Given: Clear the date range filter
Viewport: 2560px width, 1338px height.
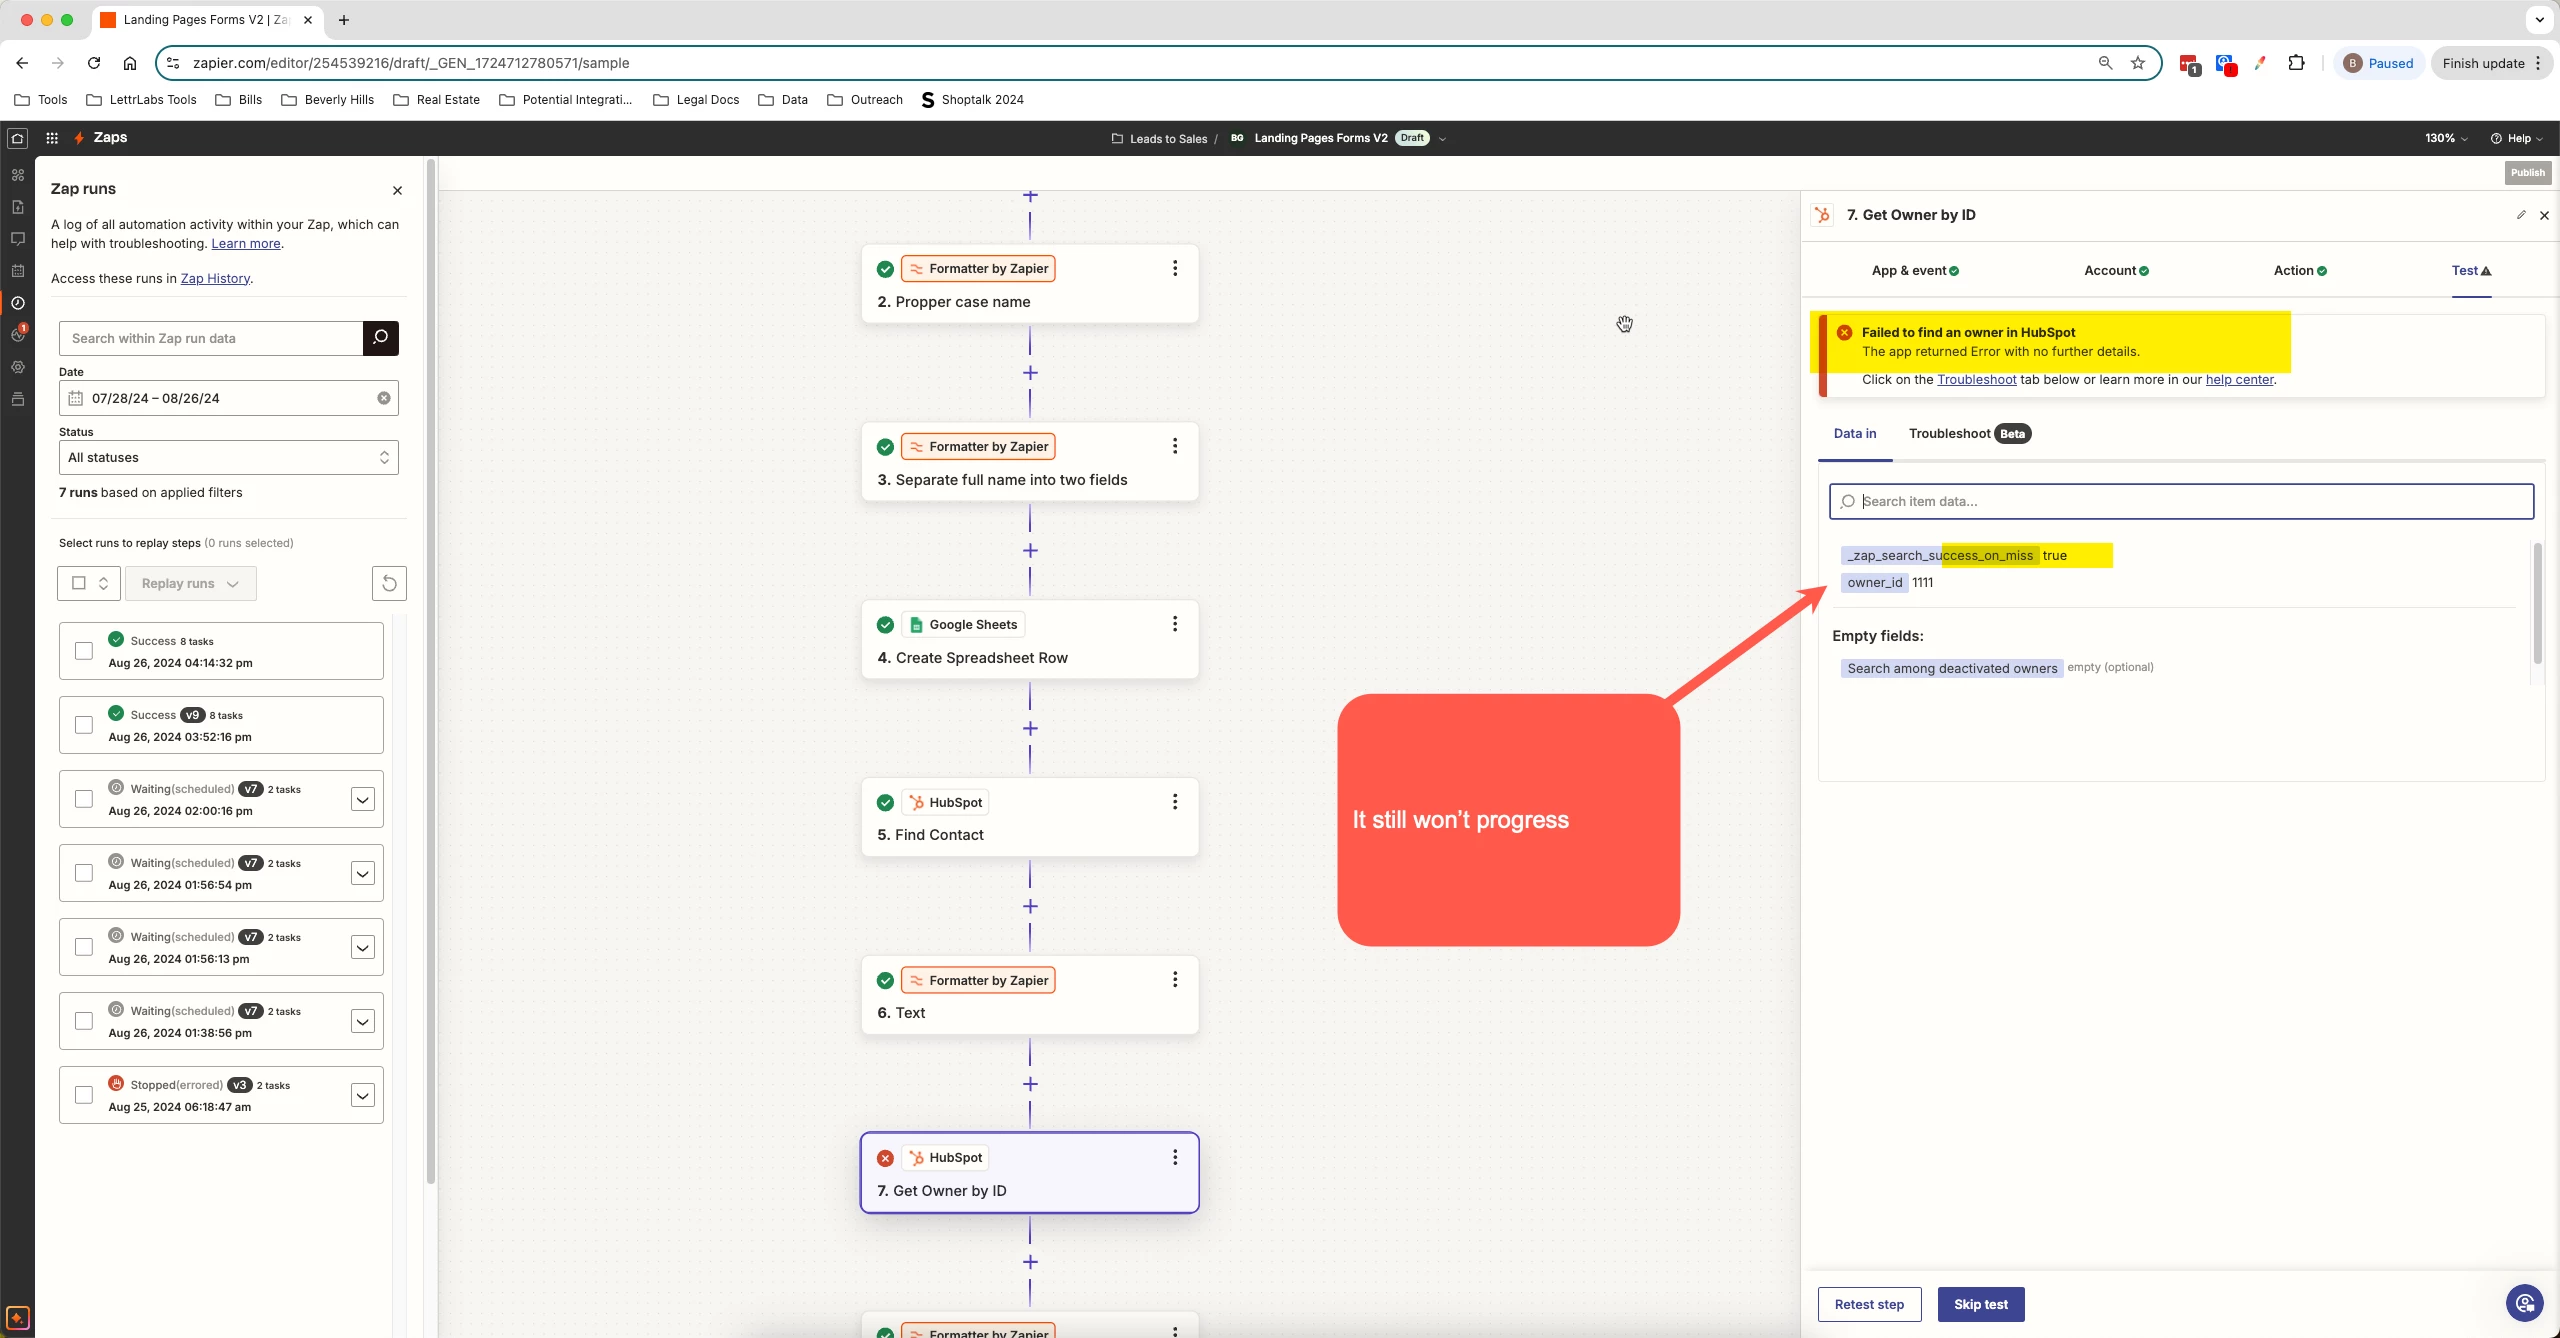Looking at the screenshot, I should click(x=384, y=398).
